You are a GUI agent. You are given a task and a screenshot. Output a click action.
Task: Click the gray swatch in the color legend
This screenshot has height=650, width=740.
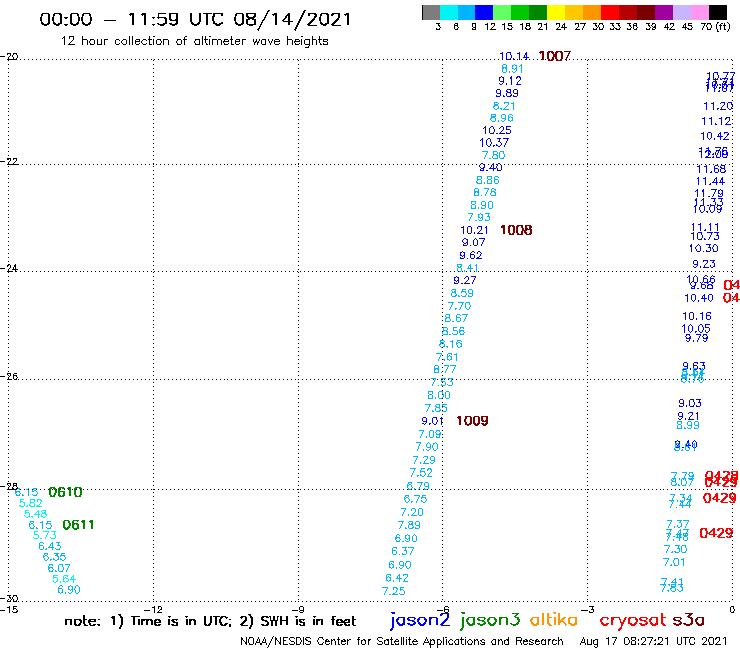coord(431,12)
